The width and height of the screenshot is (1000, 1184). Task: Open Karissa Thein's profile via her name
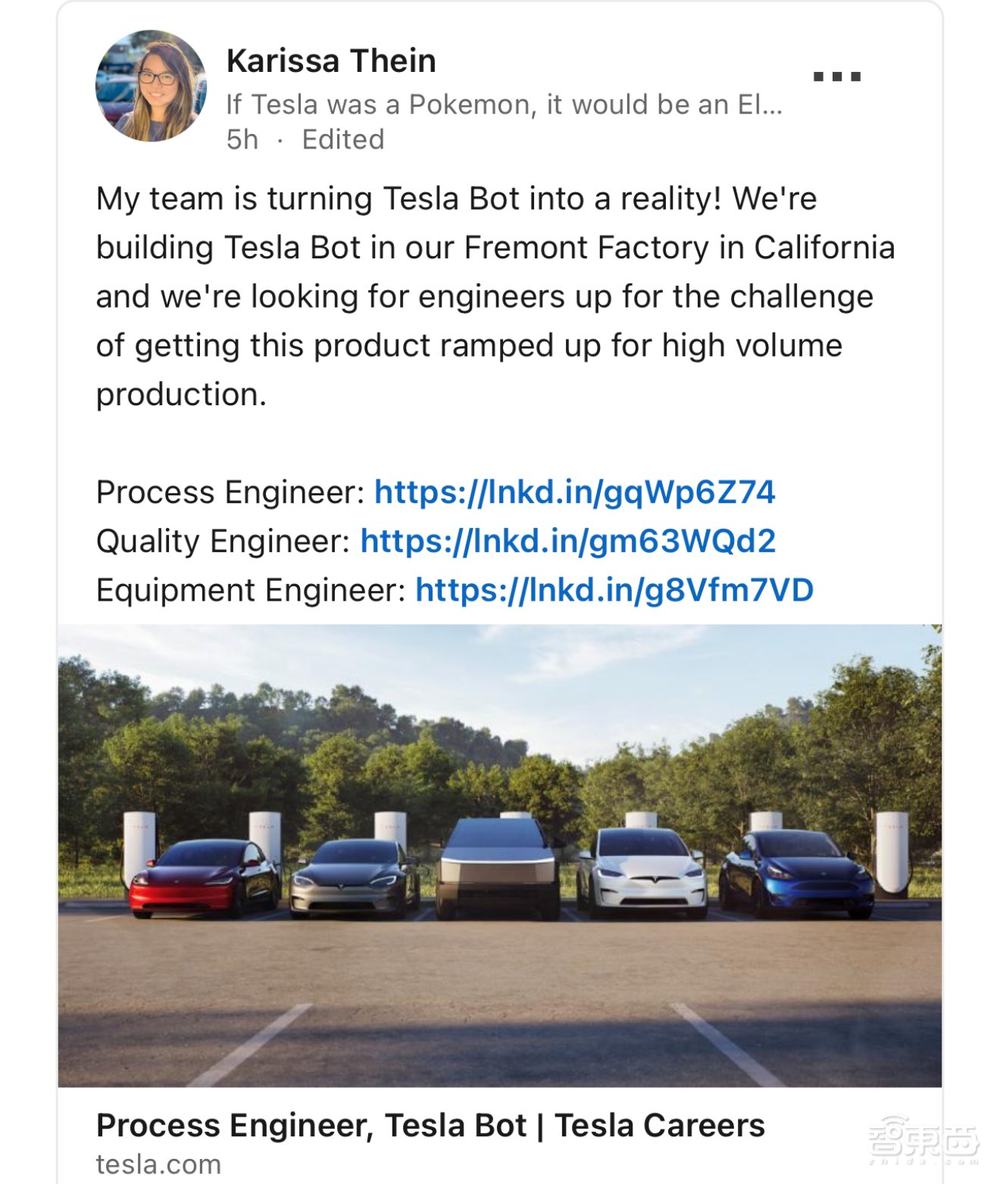pos(331,61)
